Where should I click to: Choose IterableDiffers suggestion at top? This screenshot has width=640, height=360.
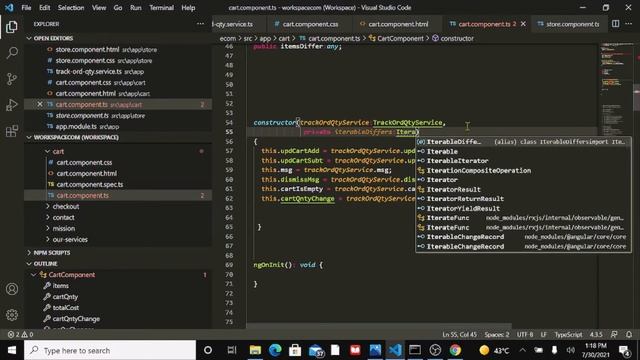[x=523, y=142]
